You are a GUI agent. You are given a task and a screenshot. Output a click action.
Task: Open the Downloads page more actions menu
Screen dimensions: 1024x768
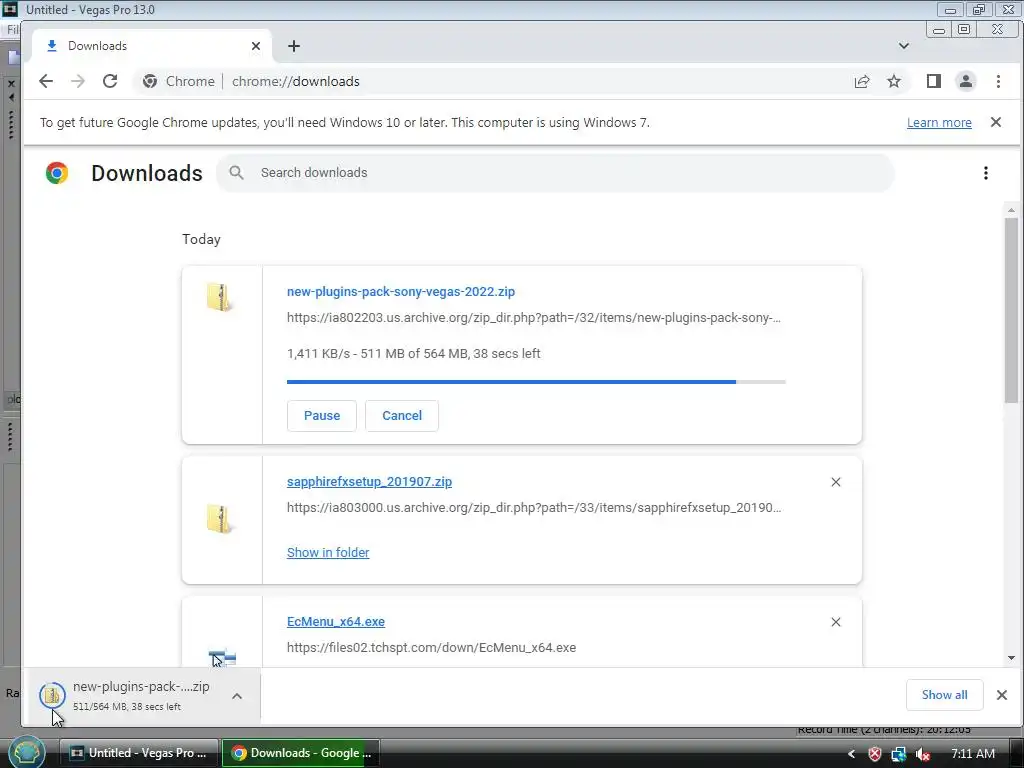(985, 173)
